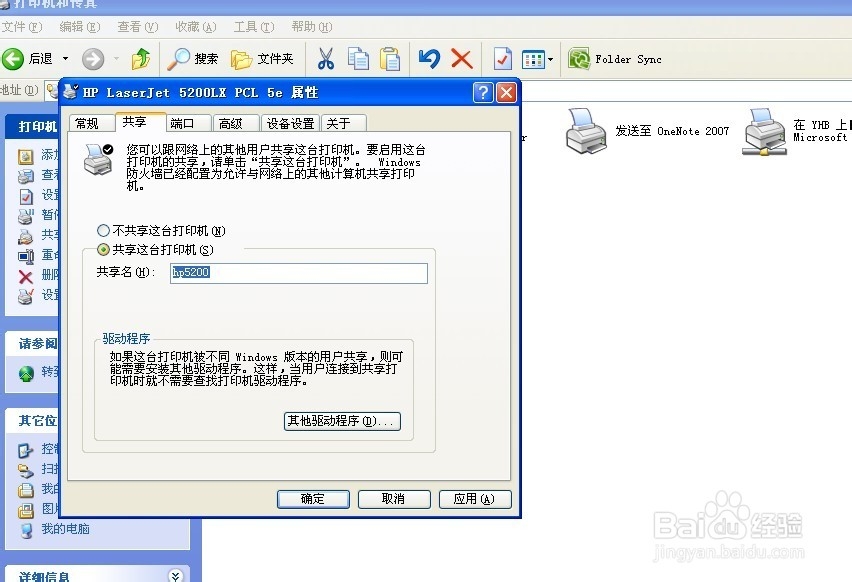Viewport: 852px width, 582px height.
Task: Click the Copy icon in toolbar
Action: 358,59
